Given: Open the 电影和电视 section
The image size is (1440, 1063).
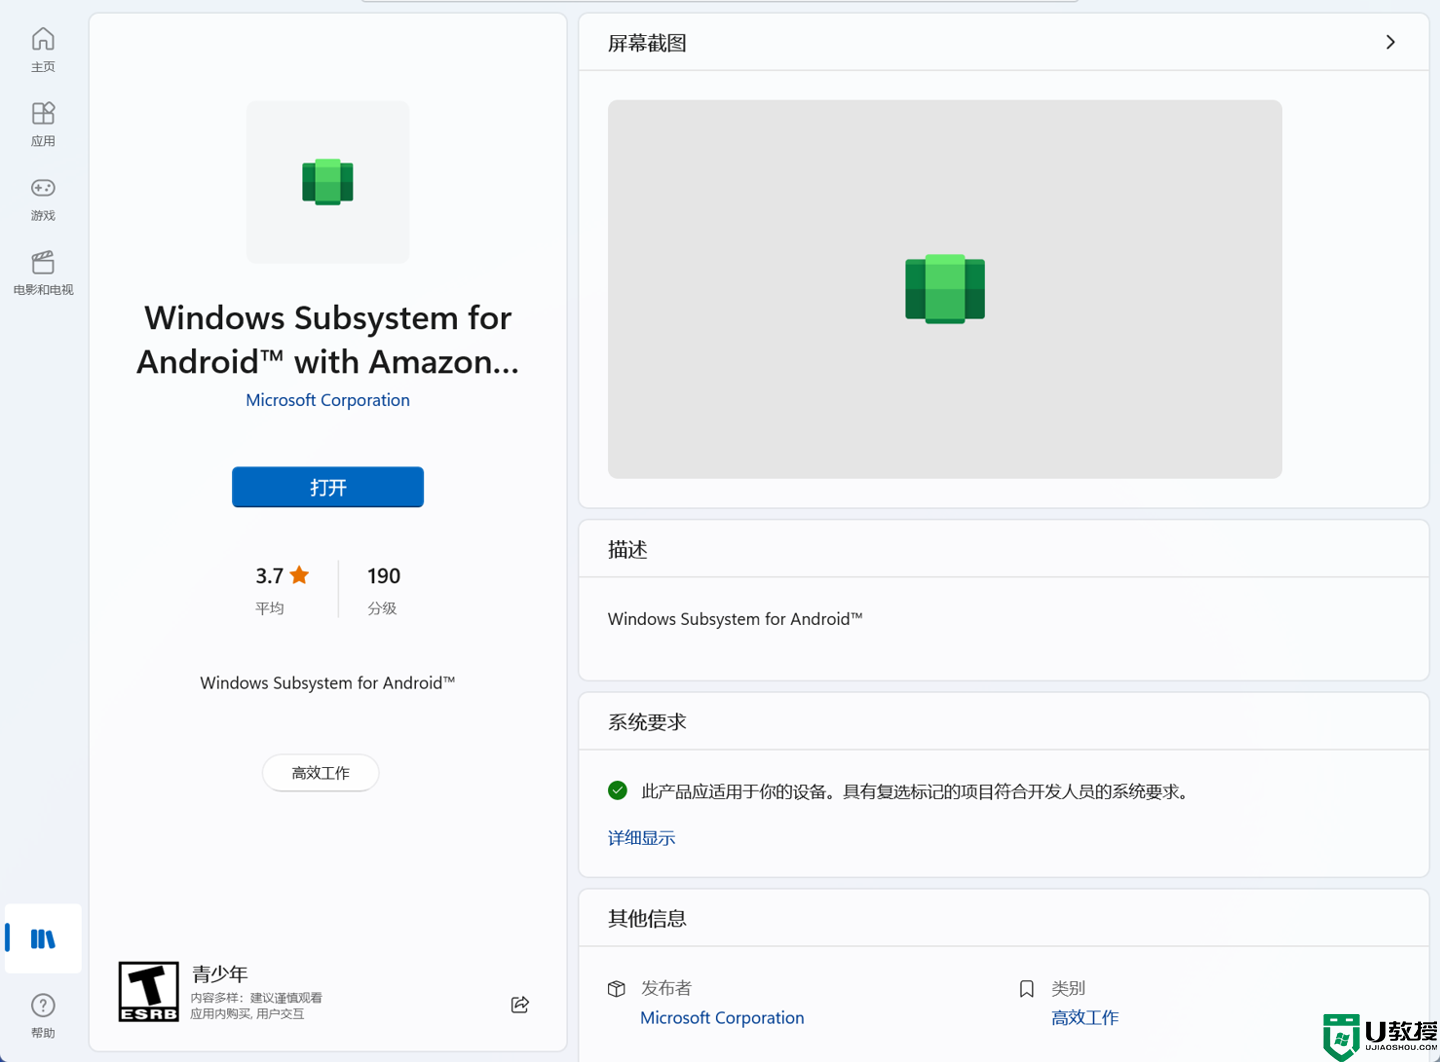Looking at the screenshot, I should click(x=43, y=273).
